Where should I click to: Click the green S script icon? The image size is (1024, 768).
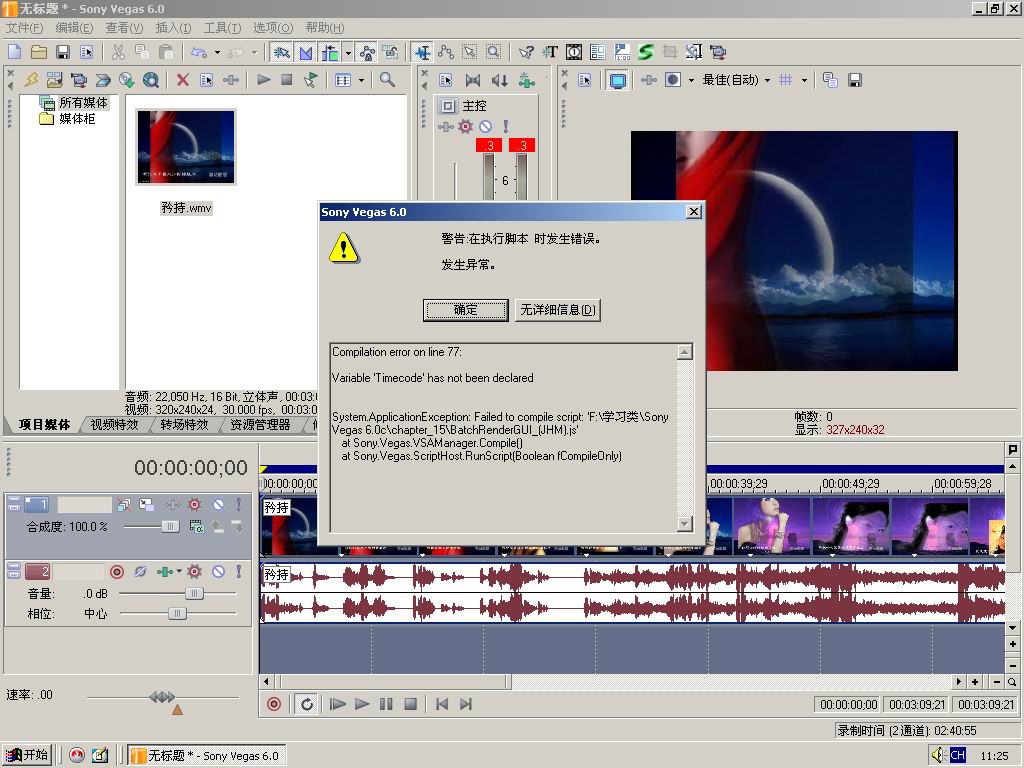pyautogui.click(x=645, y=52)
